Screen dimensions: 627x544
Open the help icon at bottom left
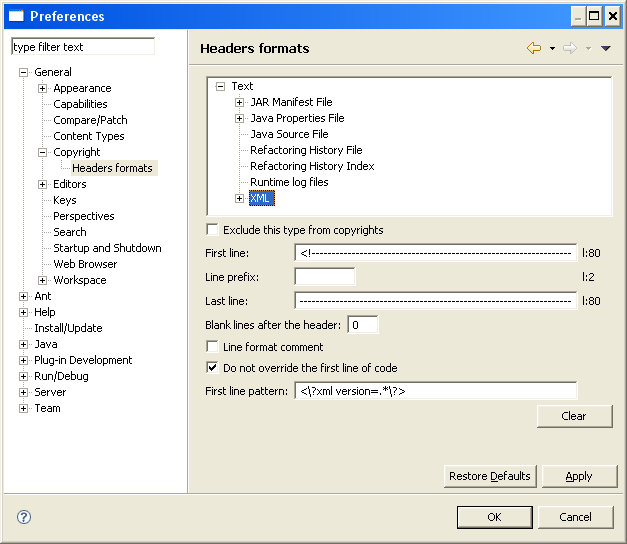24,517
